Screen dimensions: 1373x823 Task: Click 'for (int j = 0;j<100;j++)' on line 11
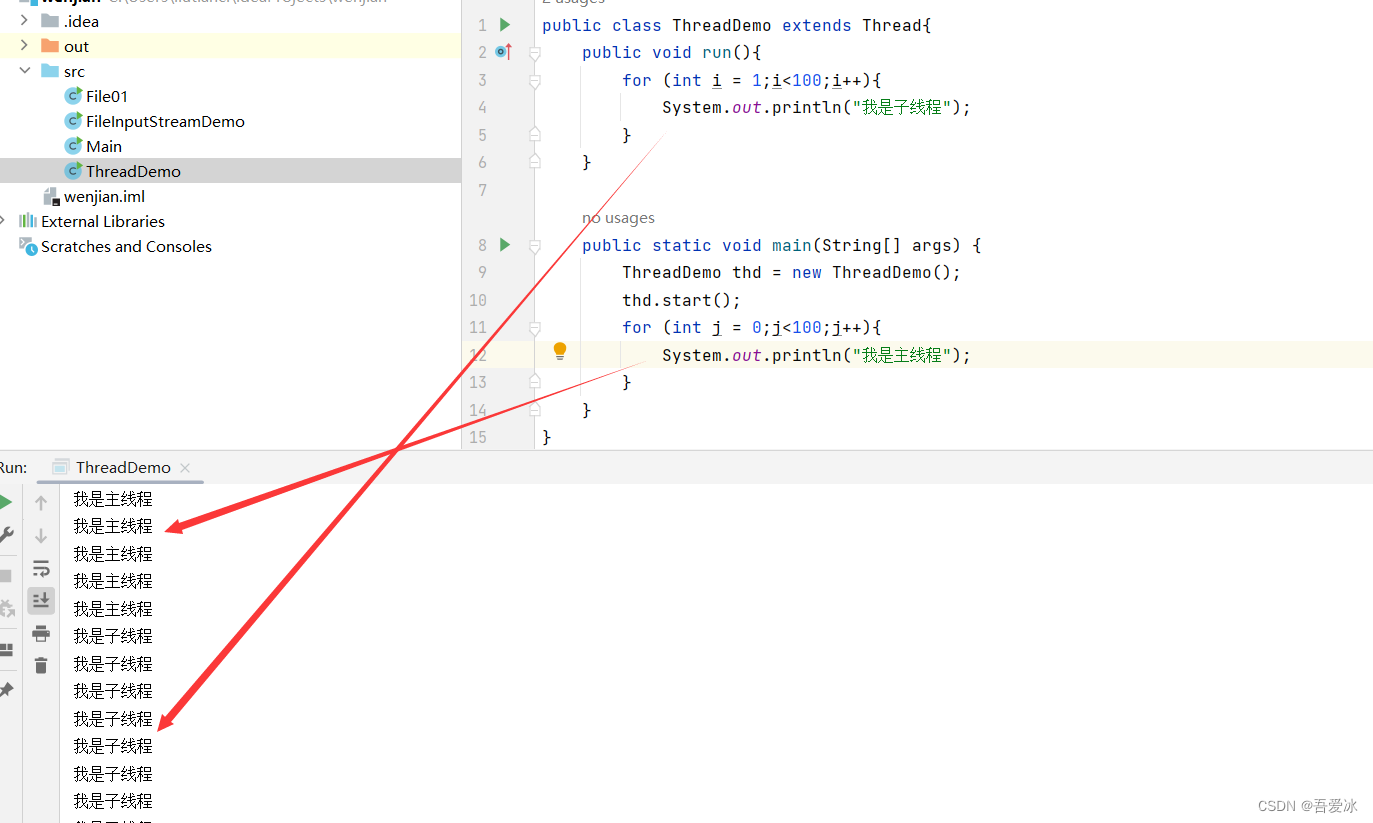[x=746, y=327]
